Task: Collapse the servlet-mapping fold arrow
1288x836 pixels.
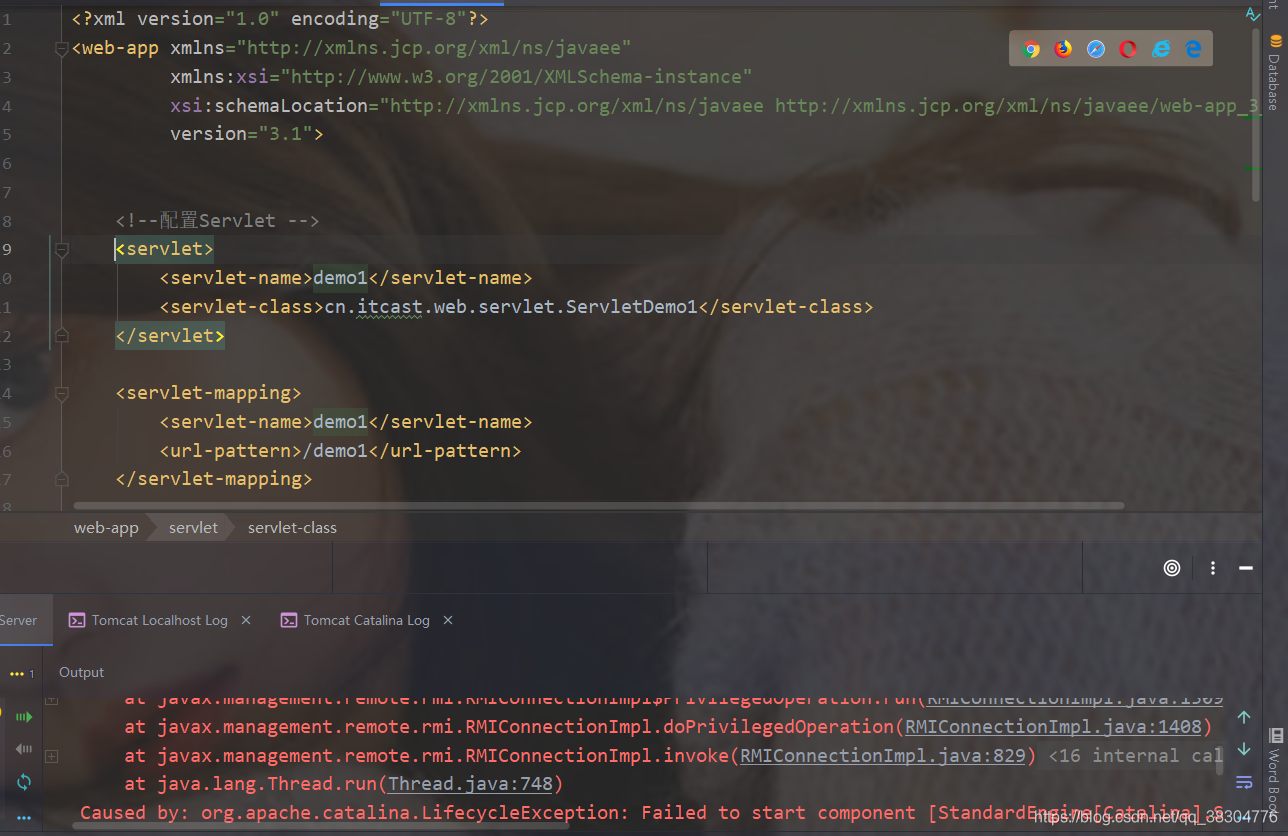Action: pyautogui.click(x=61, y=393)
